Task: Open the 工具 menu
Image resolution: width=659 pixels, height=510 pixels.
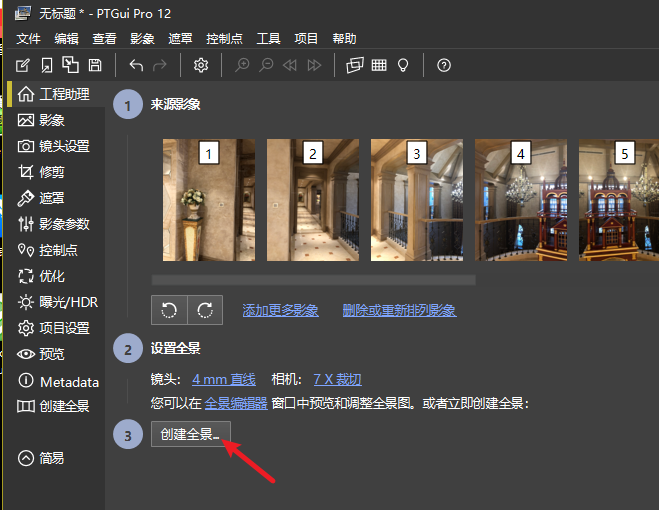Action: tap(269, 39)
